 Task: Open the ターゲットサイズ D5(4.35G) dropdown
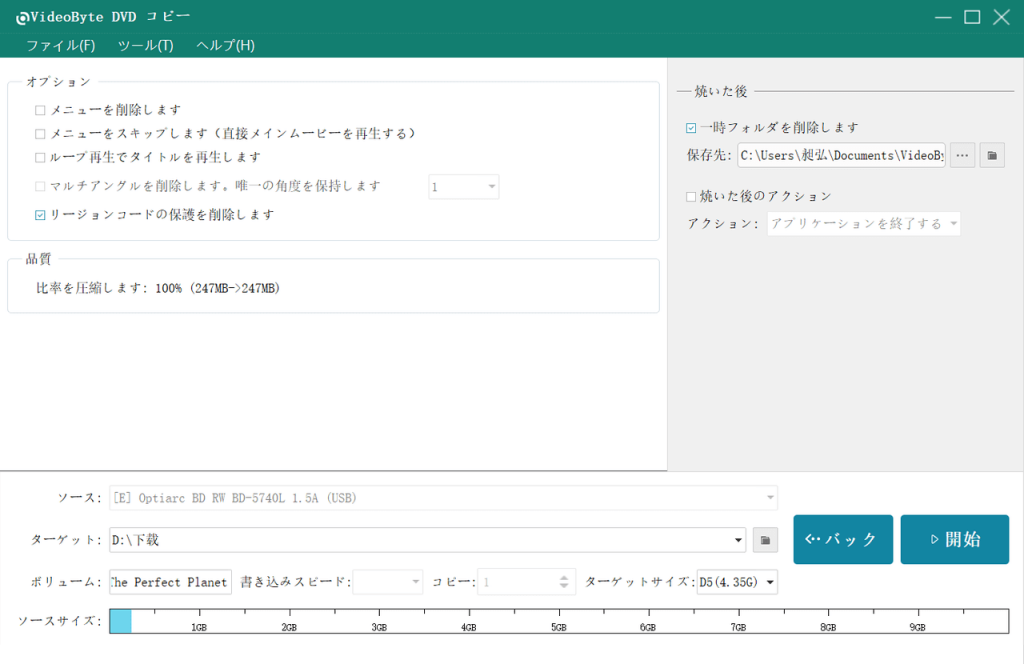pos(769,581)
